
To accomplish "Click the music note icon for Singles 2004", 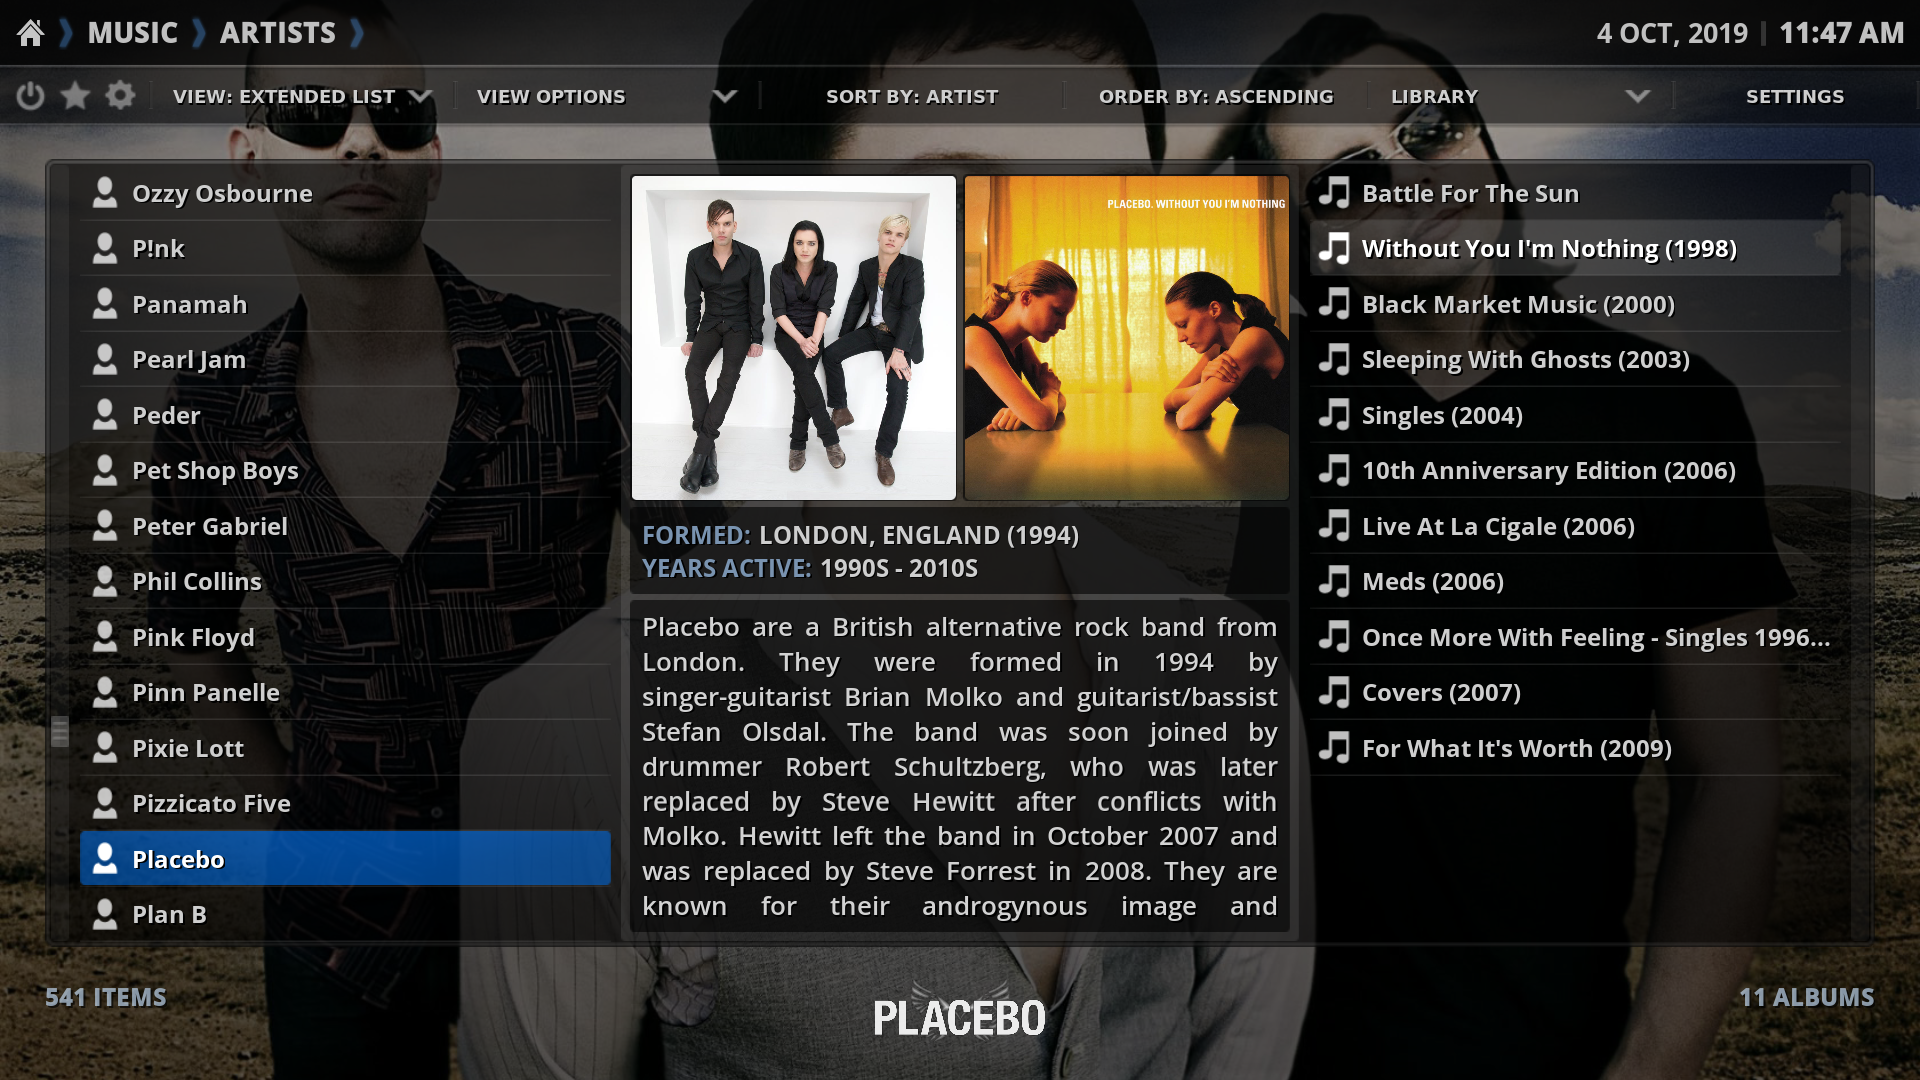I will coord(1336,413).
